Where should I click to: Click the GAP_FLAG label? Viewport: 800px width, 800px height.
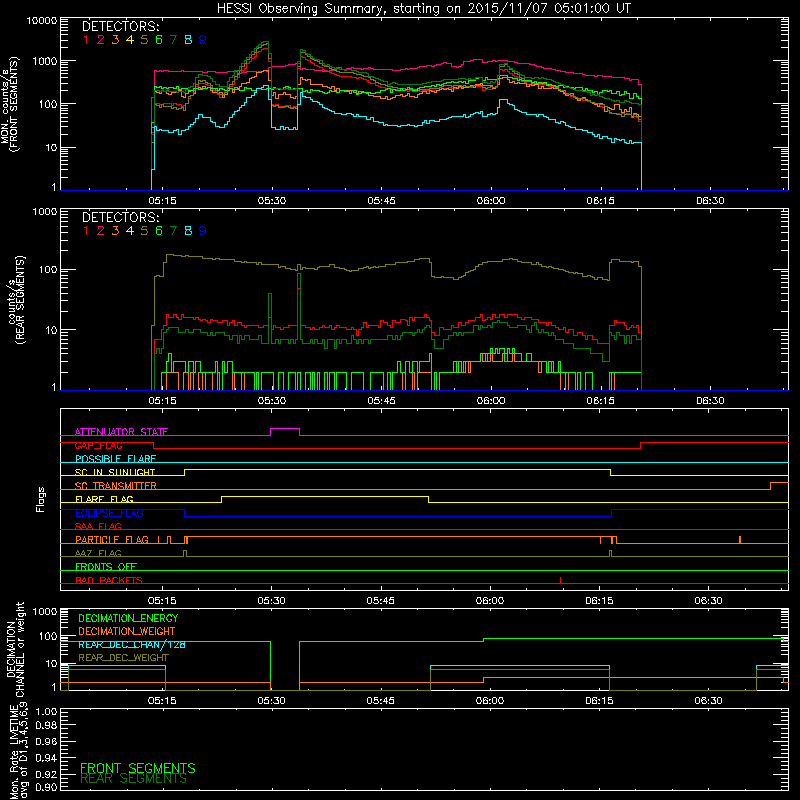pos(98,445)
